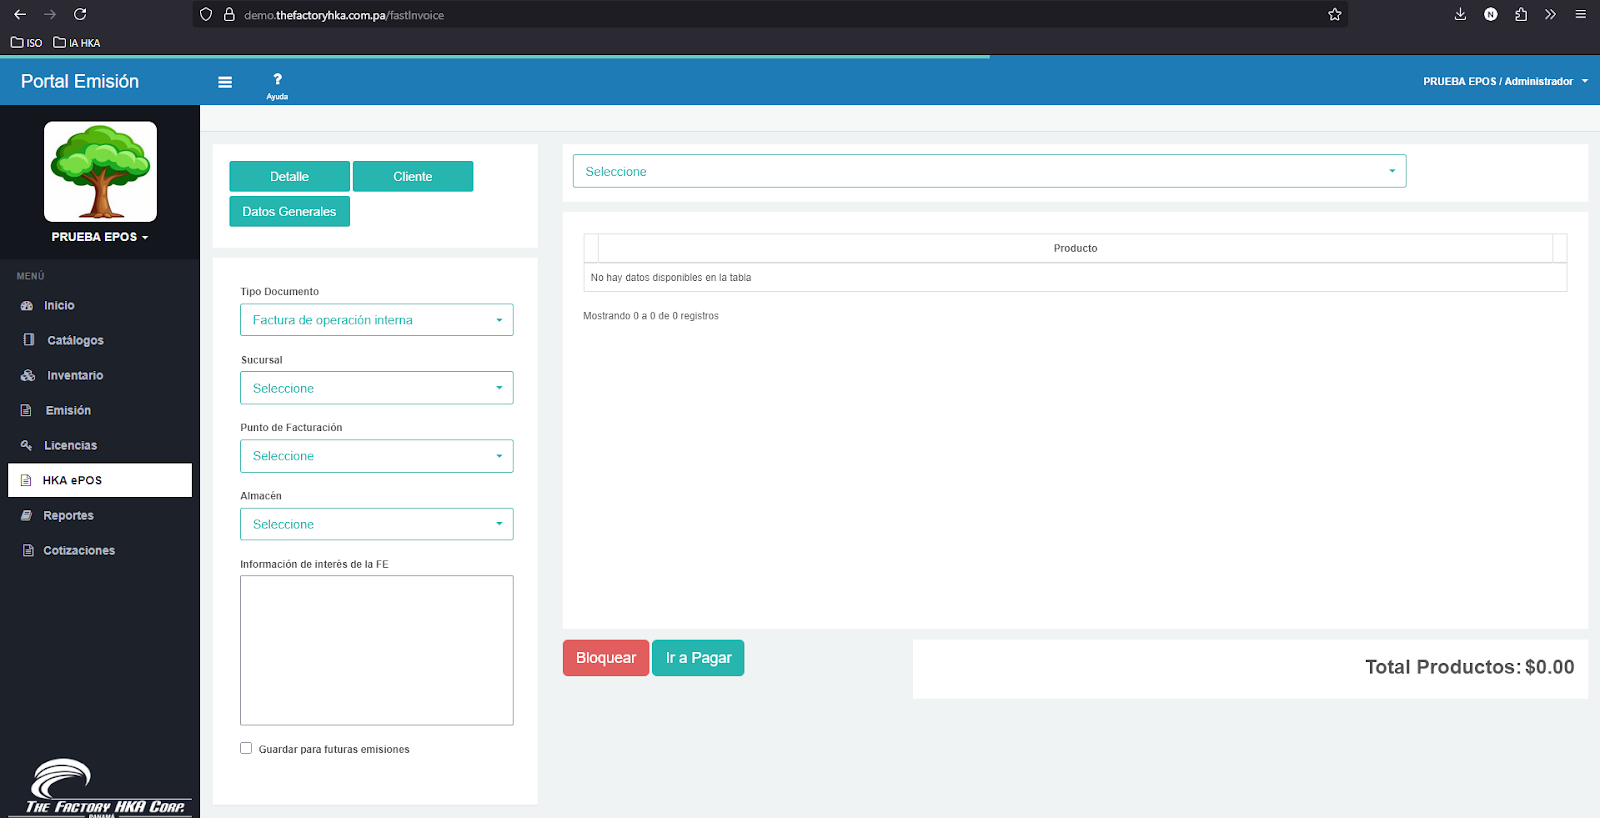
Task: Expand the Almacén dropdown
Action: [x=376, y=524]
